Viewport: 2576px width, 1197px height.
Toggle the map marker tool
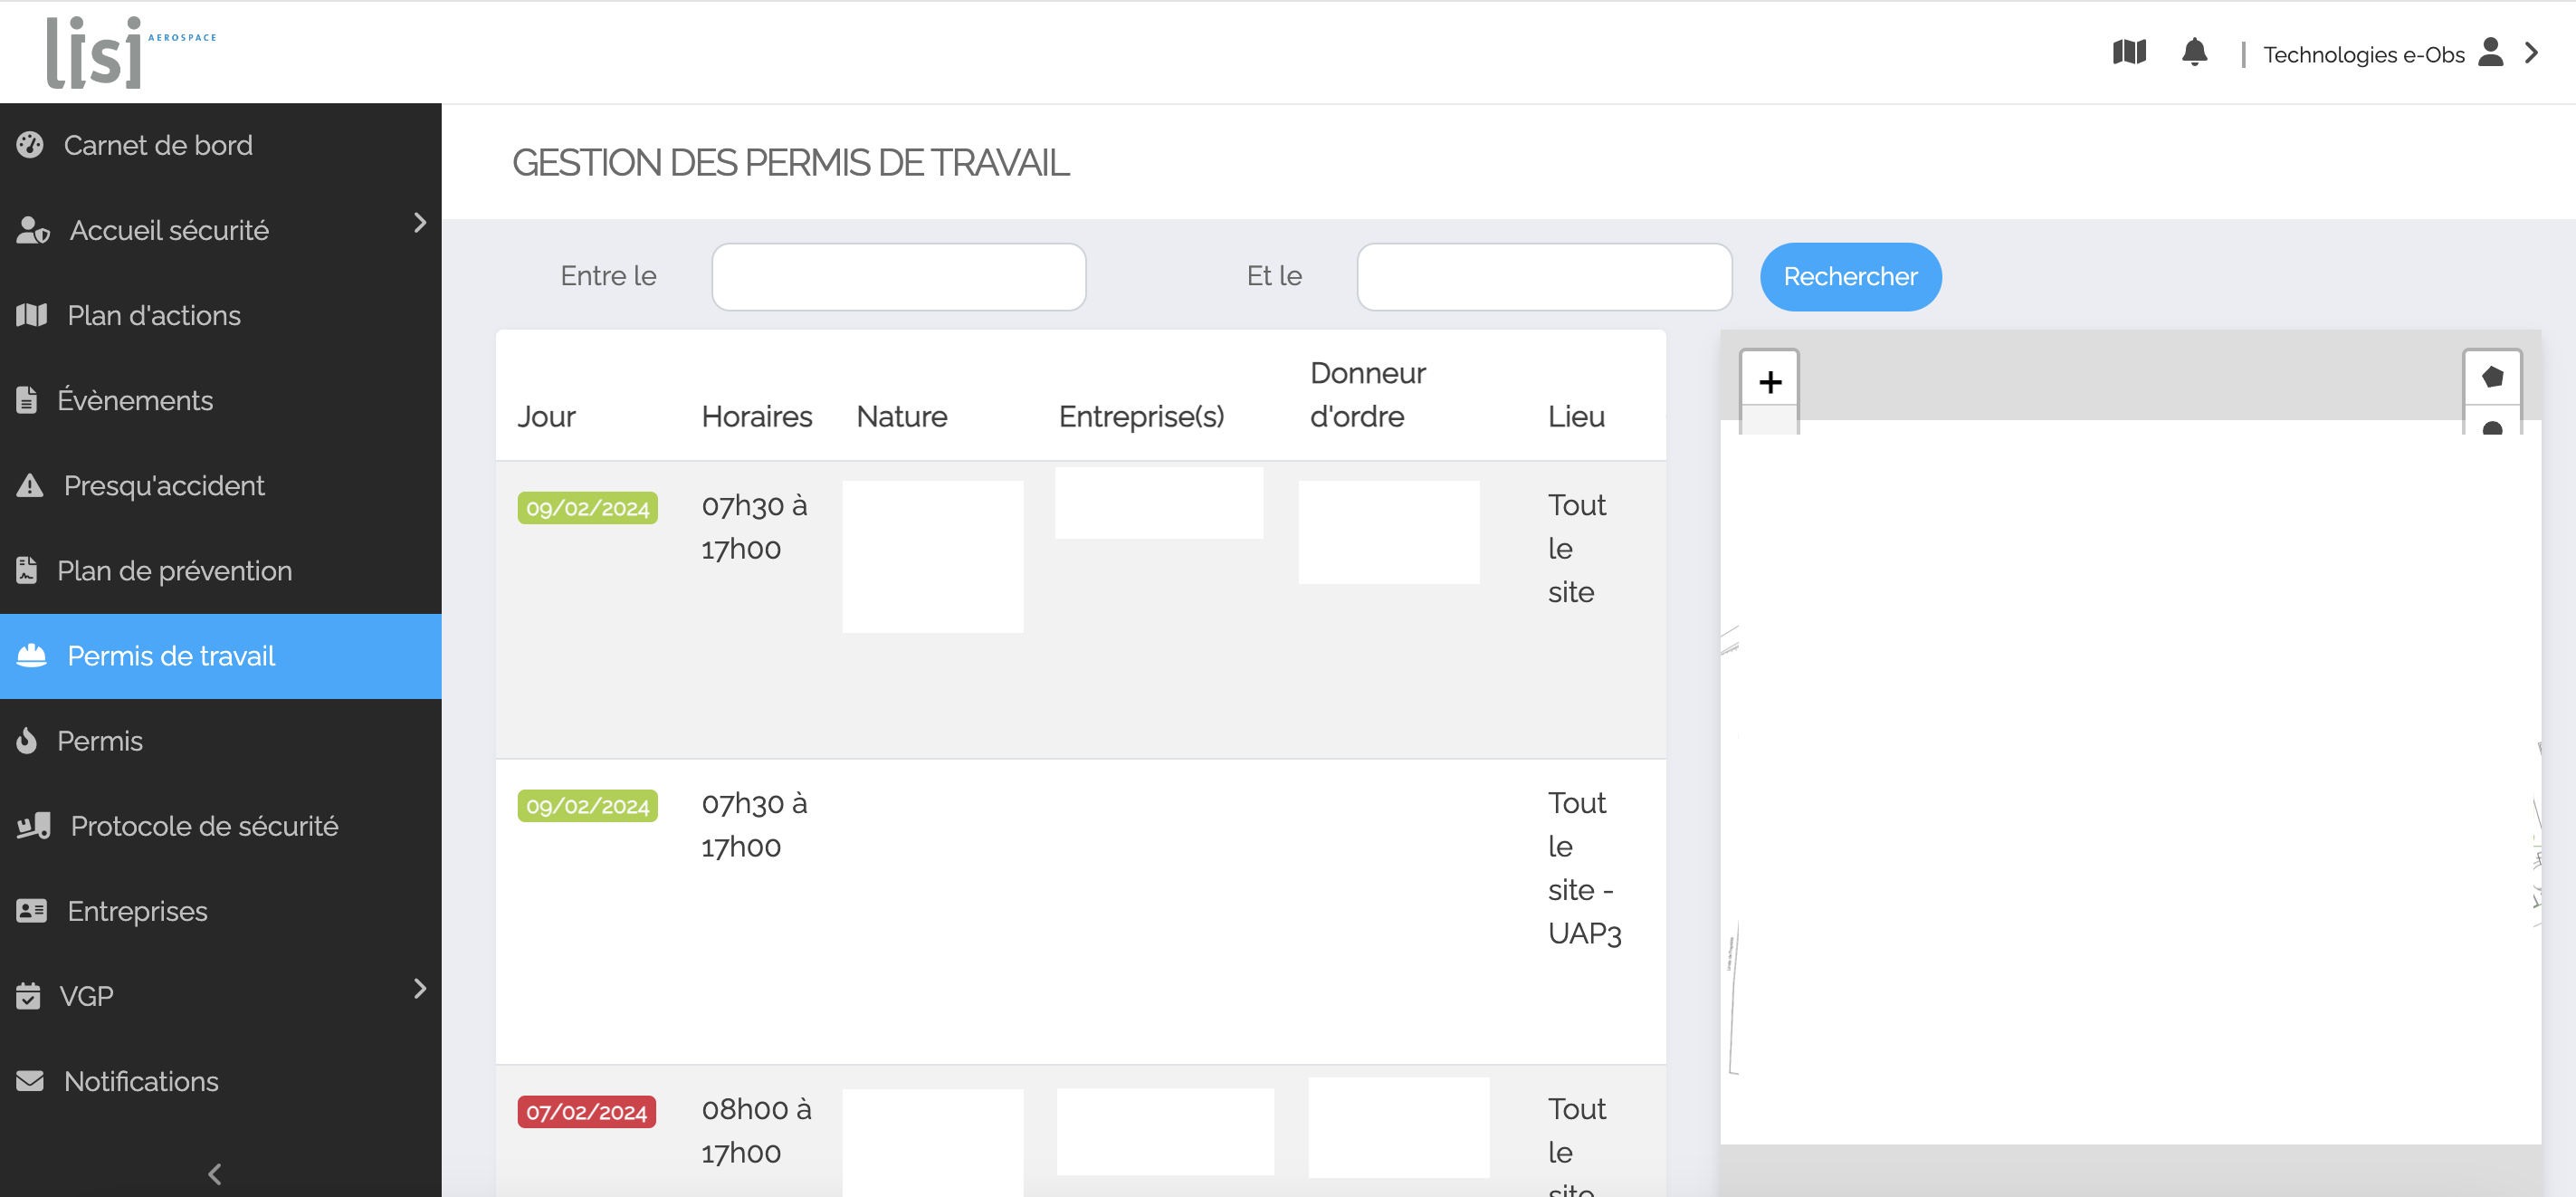[x=2494, y=434]
